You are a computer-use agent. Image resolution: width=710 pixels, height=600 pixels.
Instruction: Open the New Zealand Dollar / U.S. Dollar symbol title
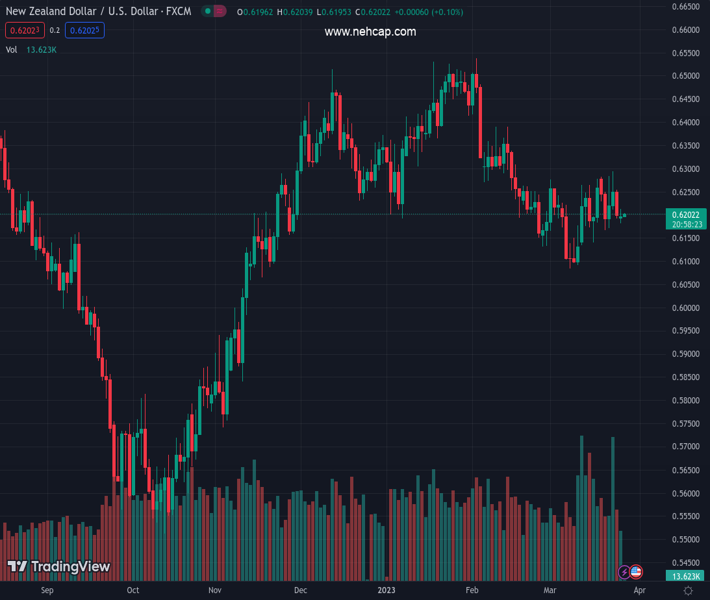tap(97, 12)
